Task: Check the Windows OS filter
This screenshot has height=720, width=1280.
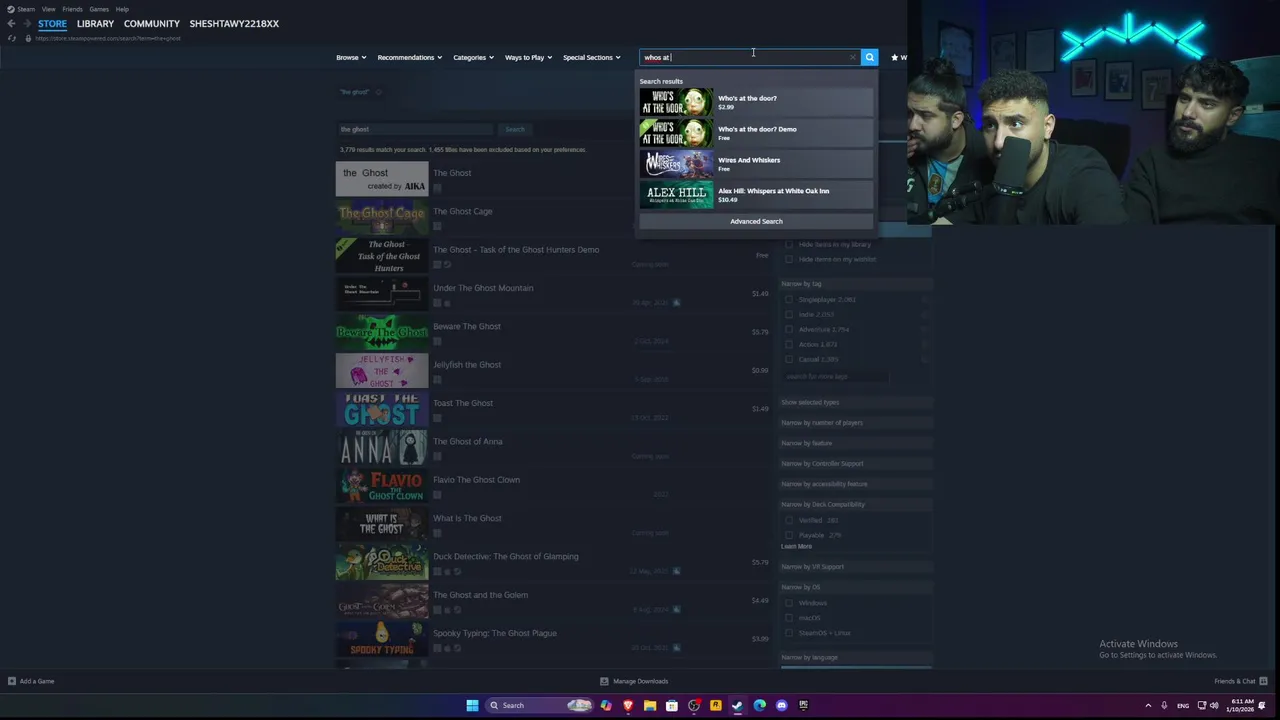Action: click(789, 603)
